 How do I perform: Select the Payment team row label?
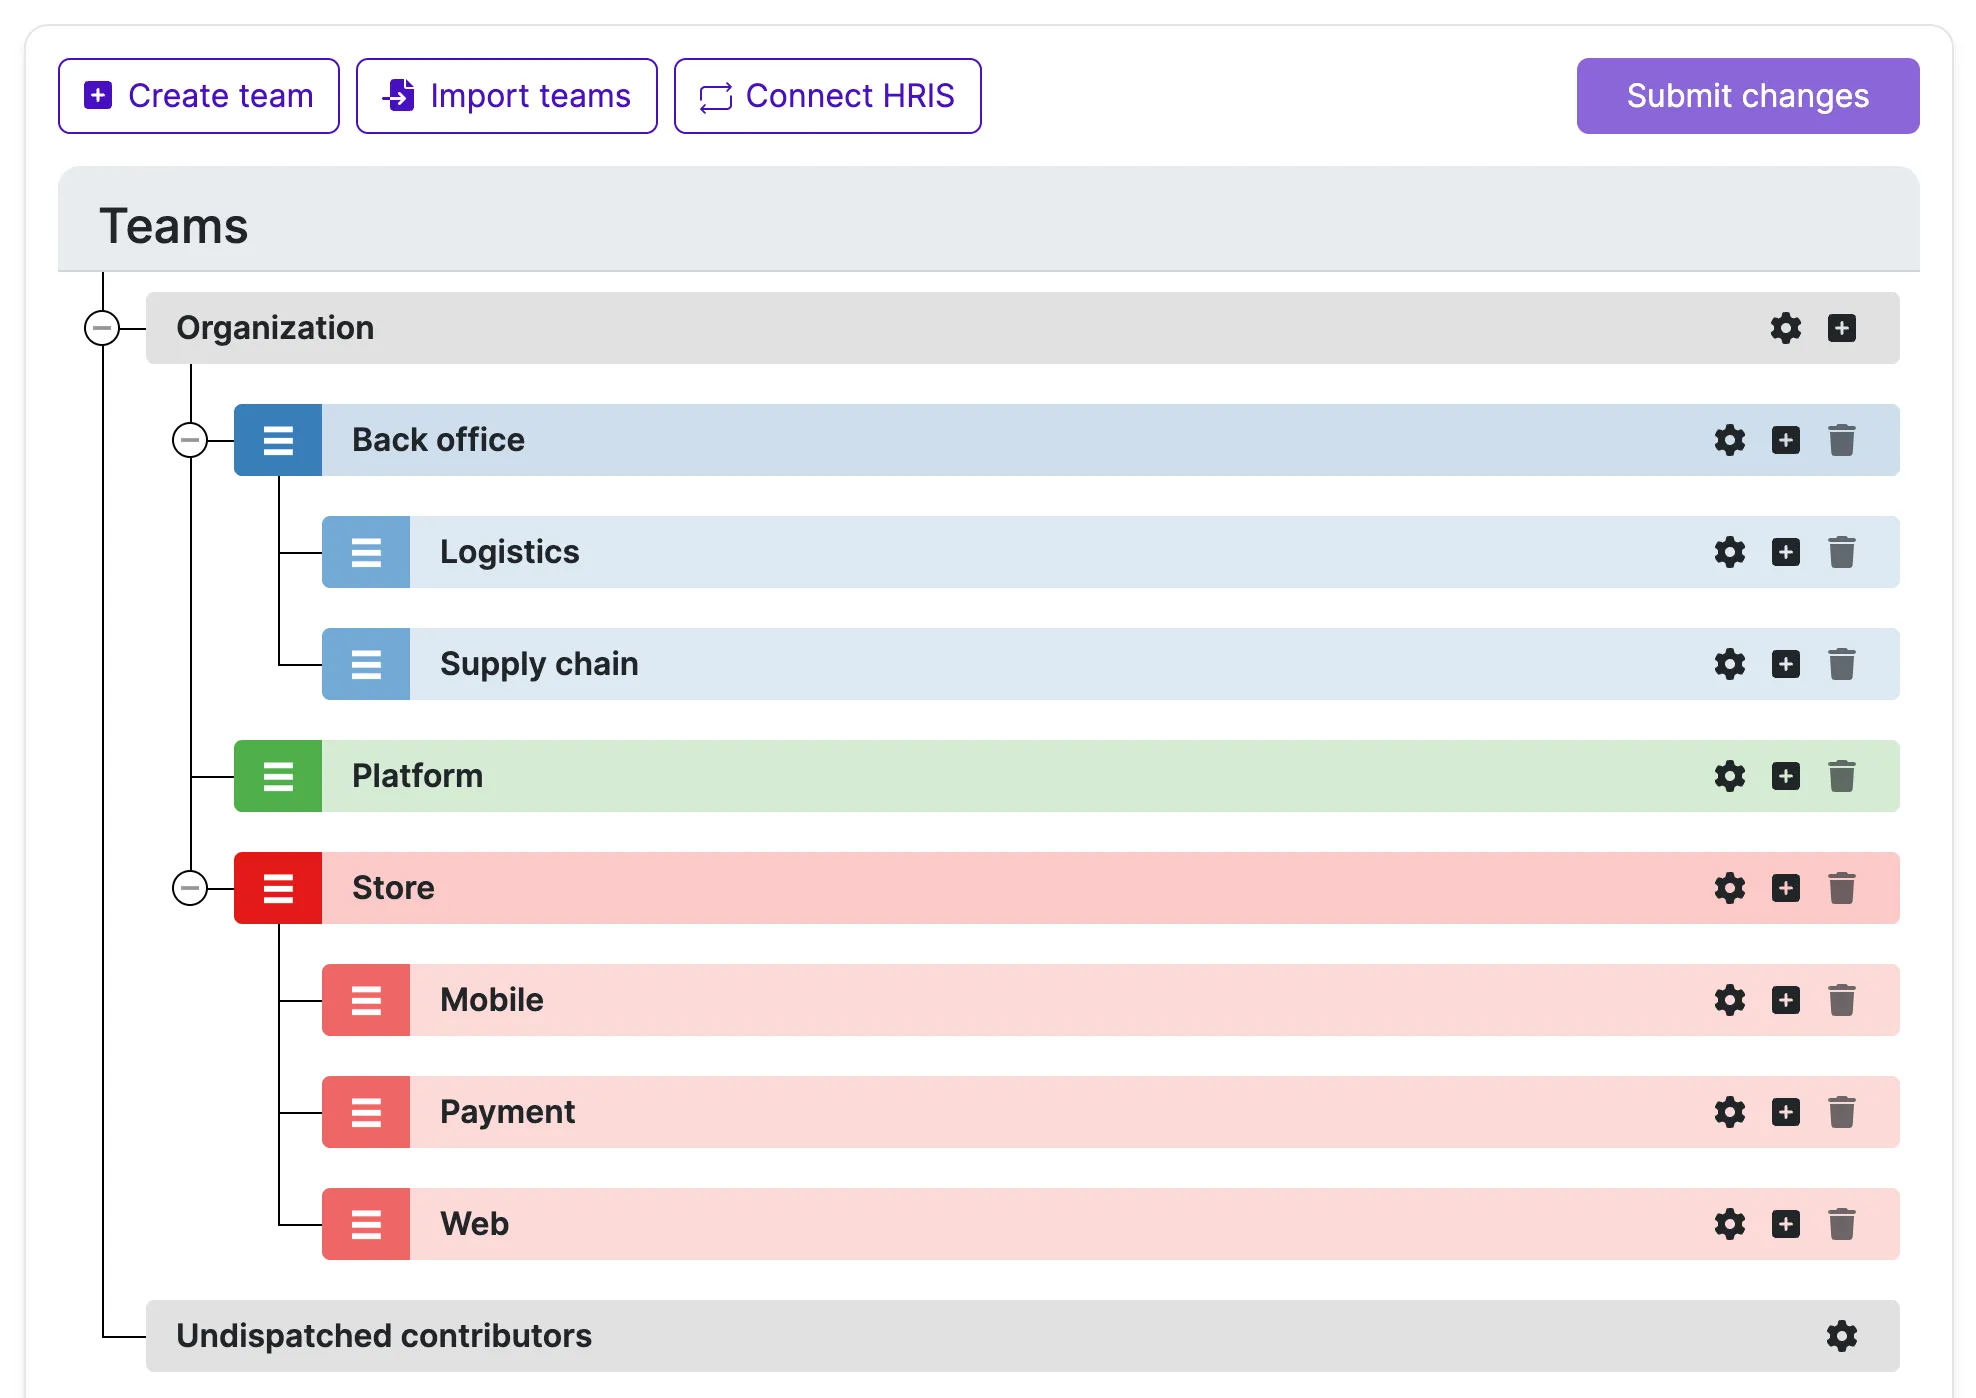(507, 1112)
